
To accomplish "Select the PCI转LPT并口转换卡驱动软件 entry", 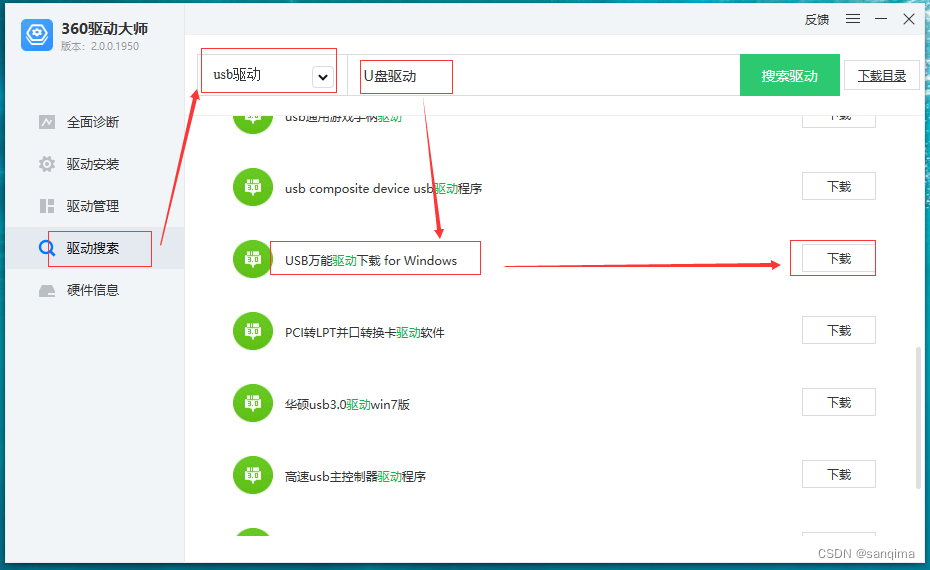I will (364, 333).
